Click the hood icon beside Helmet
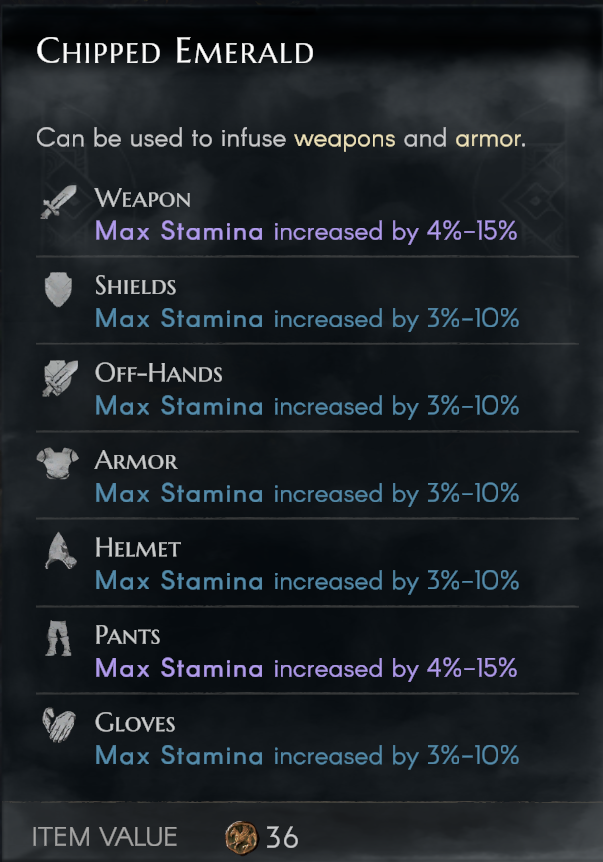The image size is (603, 862). (59, 550)
